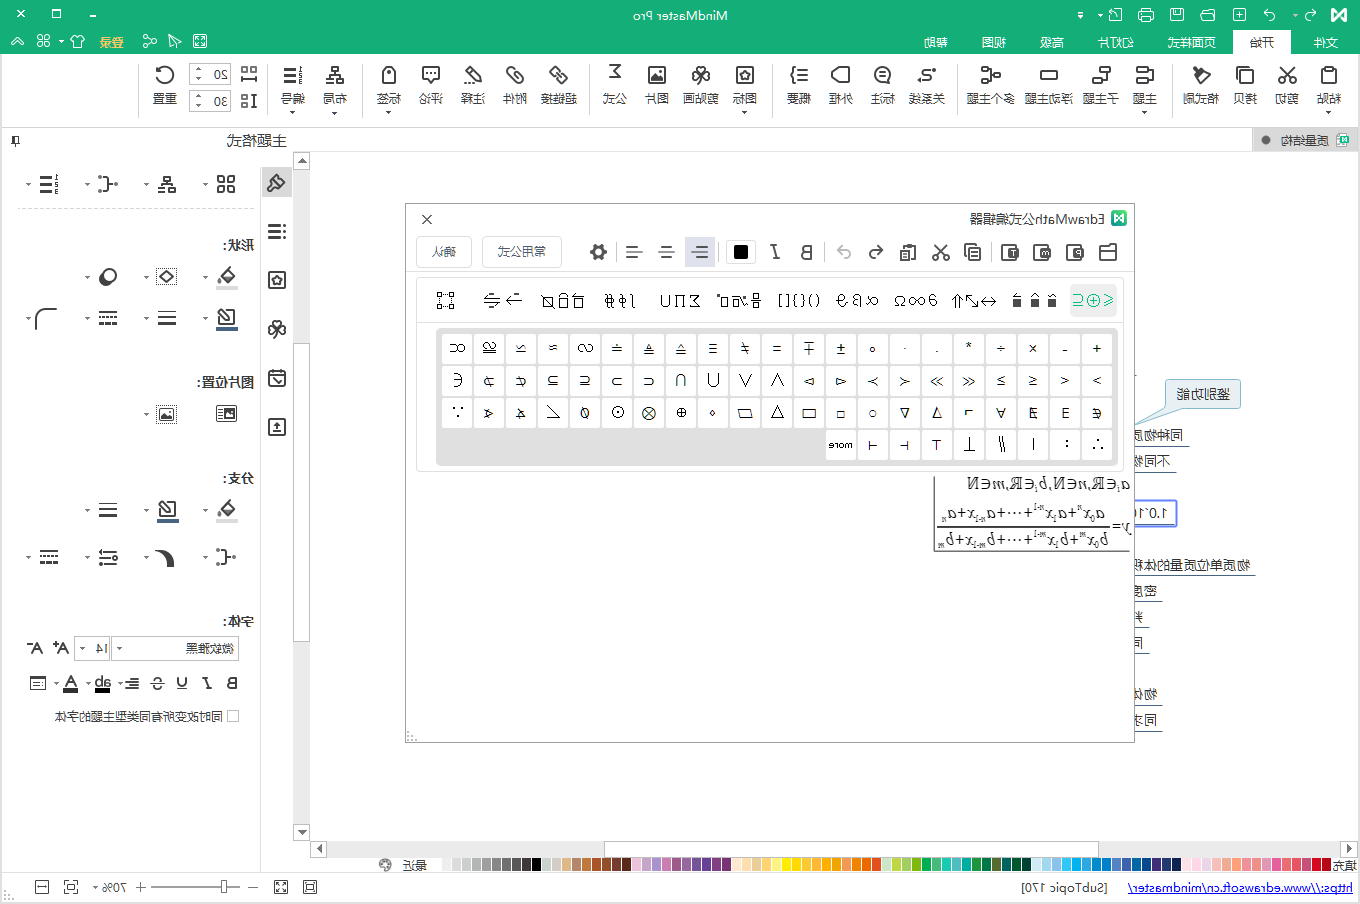Toggle bold B in 字体 font section

point(232,683)
